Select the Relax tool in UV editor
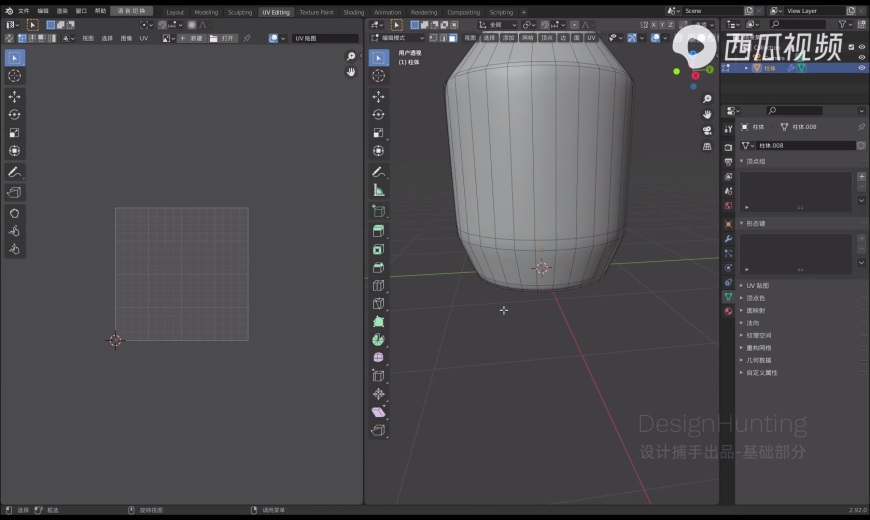This screenshot has height=520, width=870. pos(14,231)
